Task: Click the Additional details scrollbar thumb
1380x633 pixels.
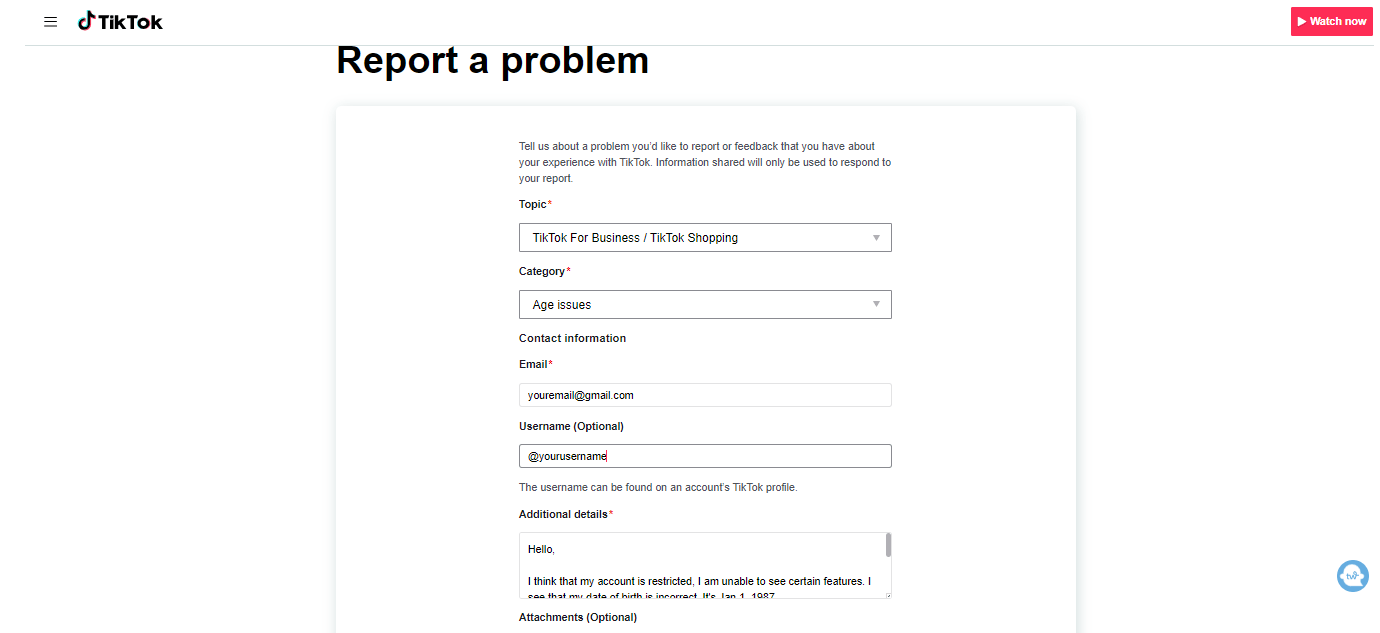Action: click(888, 545)
